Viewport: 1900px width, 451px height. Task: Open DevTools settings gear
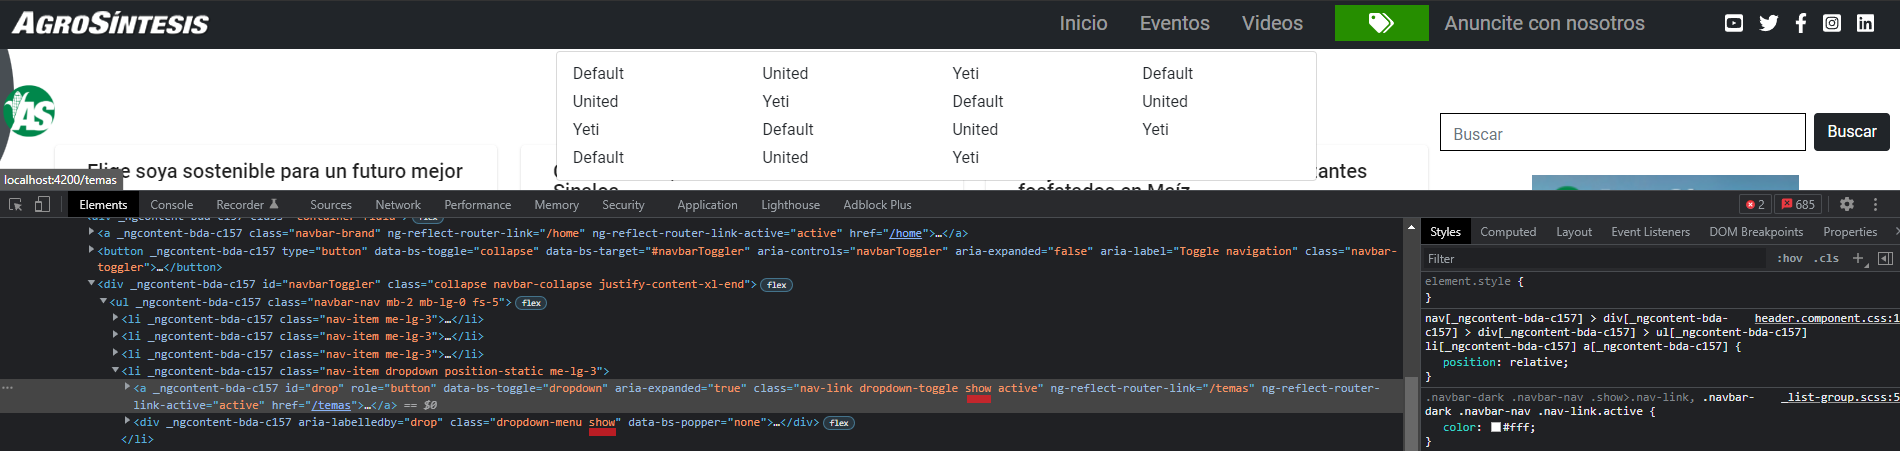[x=1847, y=204]
